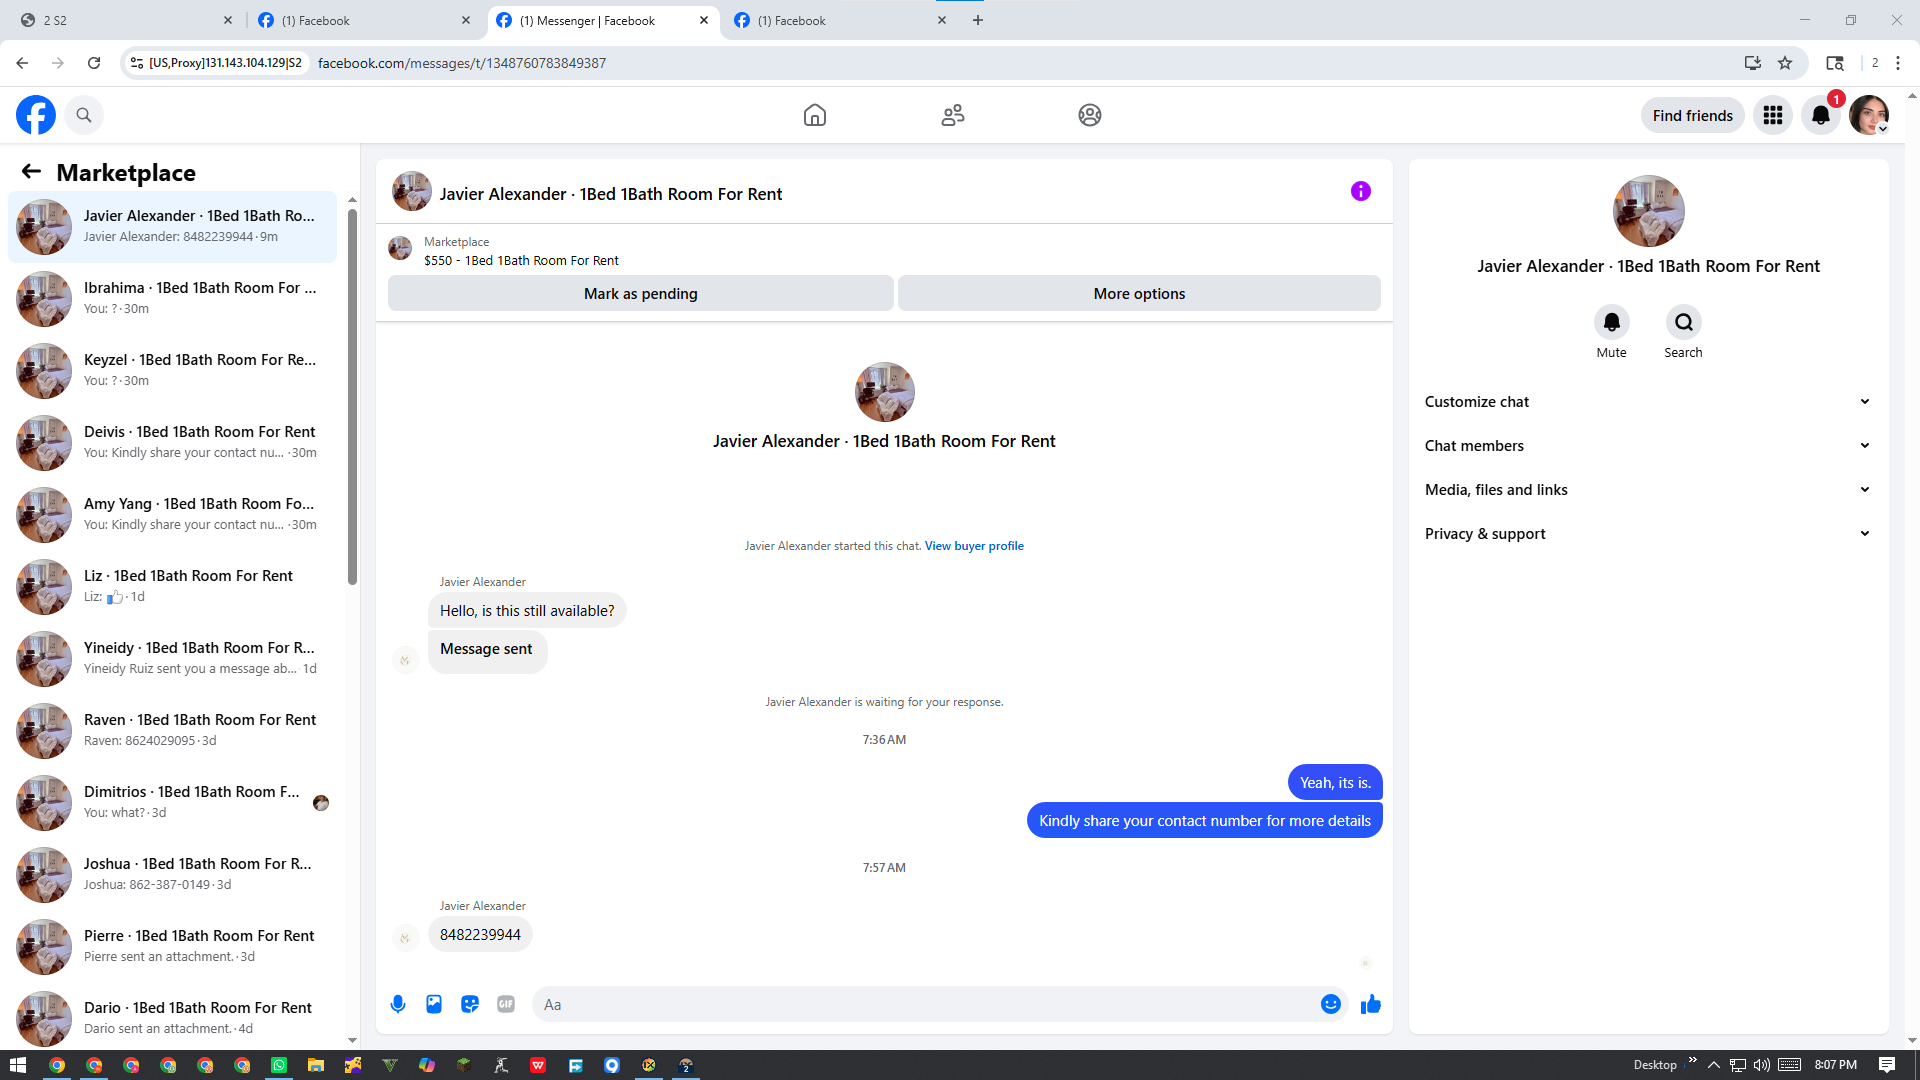1920x1080 pixels.
Task: Switch to the '2 S2' browser tab
Action: point(125,20)
